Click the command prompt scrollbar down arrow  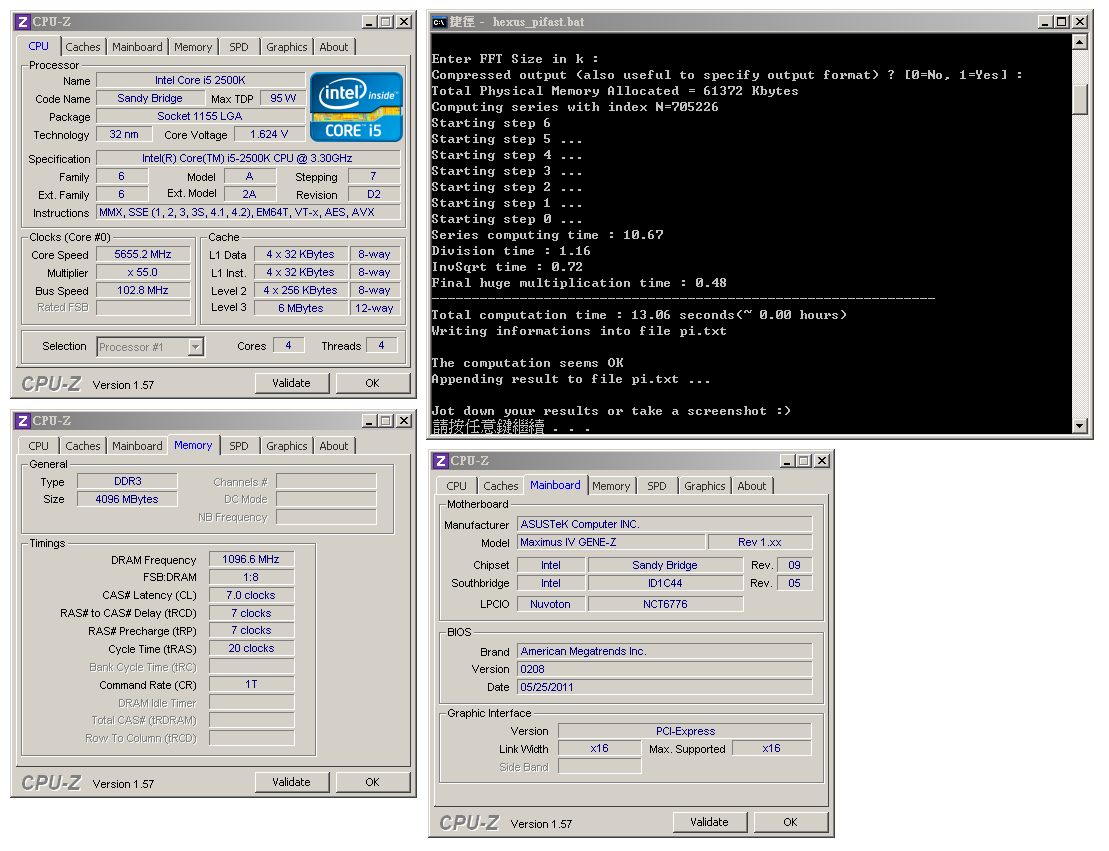(1080, 426)
